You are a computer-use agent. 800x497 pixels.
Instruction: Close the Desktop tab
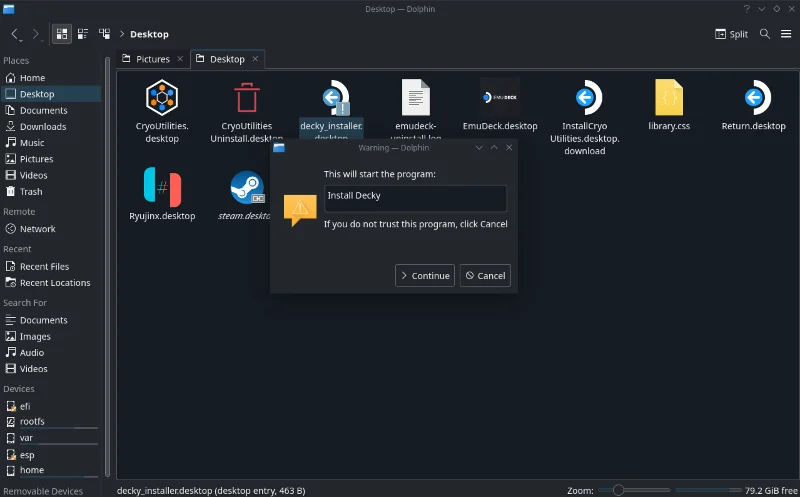[255, 59]
